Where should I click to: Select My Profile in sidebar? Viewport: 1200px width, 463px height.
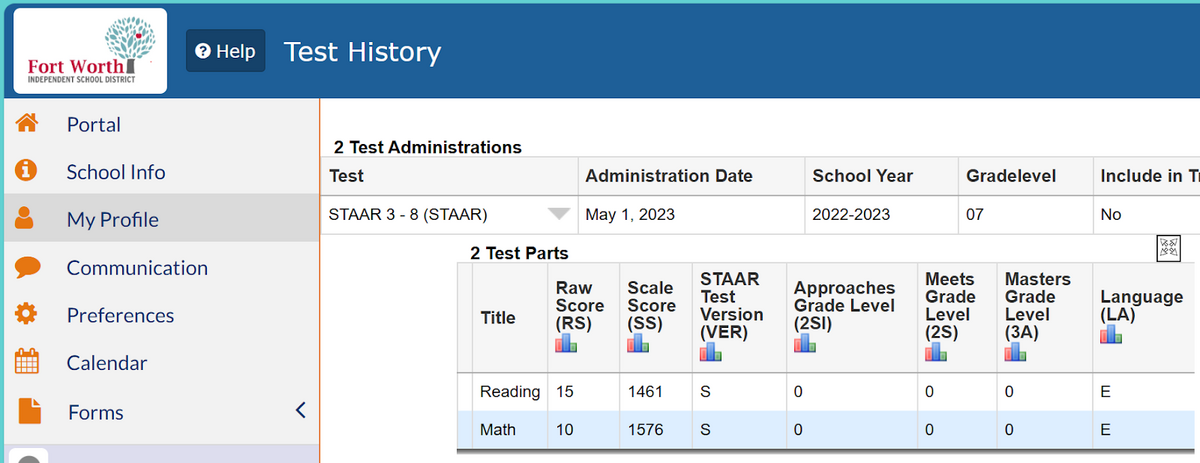click(x=112, y=220)
